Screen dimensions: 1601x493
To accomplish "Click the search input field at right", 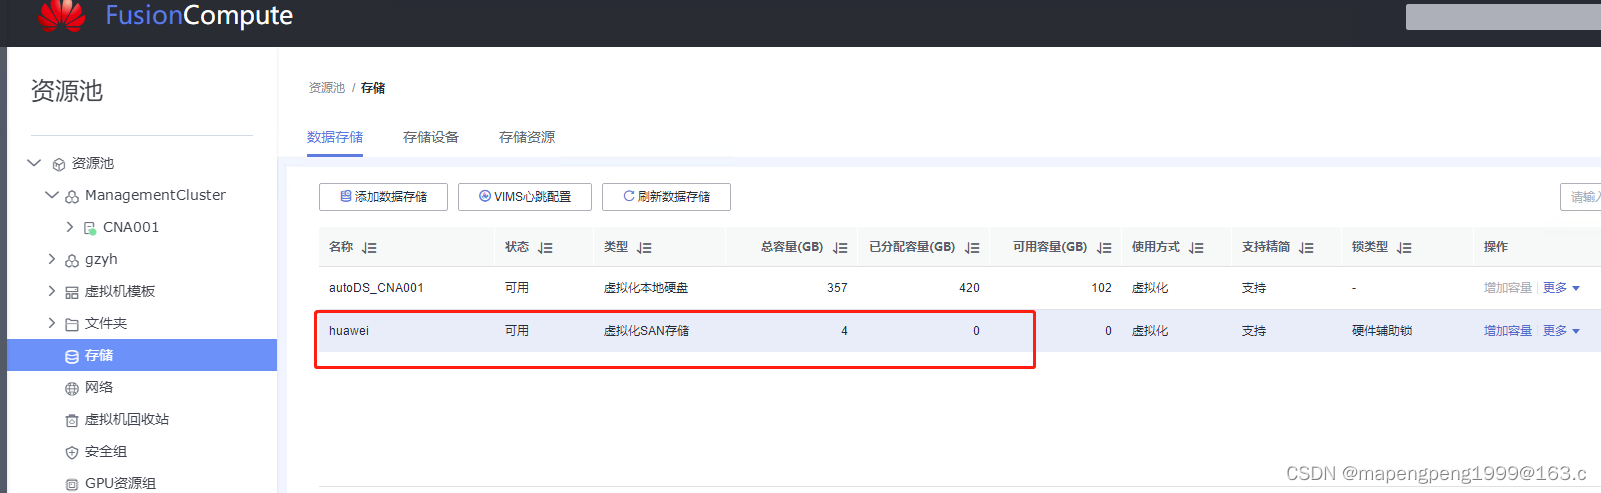I will click(x=1580, y=197).
